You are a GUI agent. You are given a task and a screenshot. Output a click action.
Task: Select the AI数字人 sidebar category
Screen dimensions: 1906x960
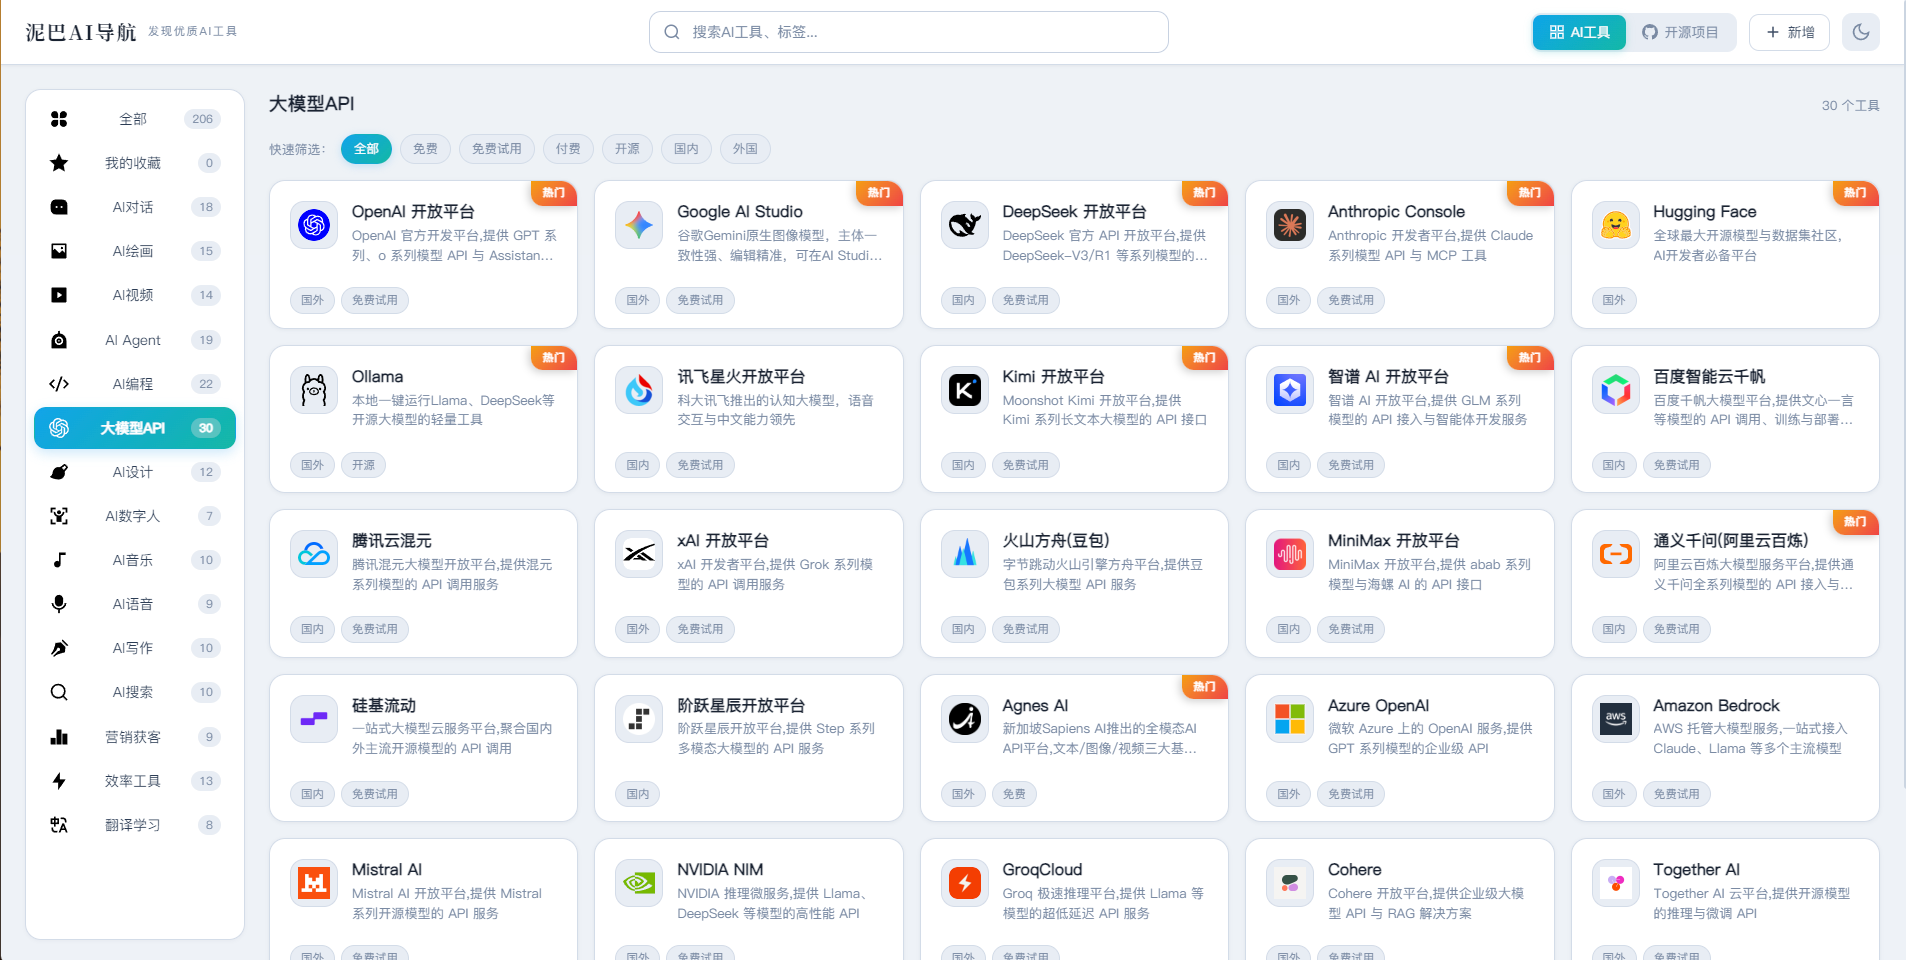[x=135, y=516]
